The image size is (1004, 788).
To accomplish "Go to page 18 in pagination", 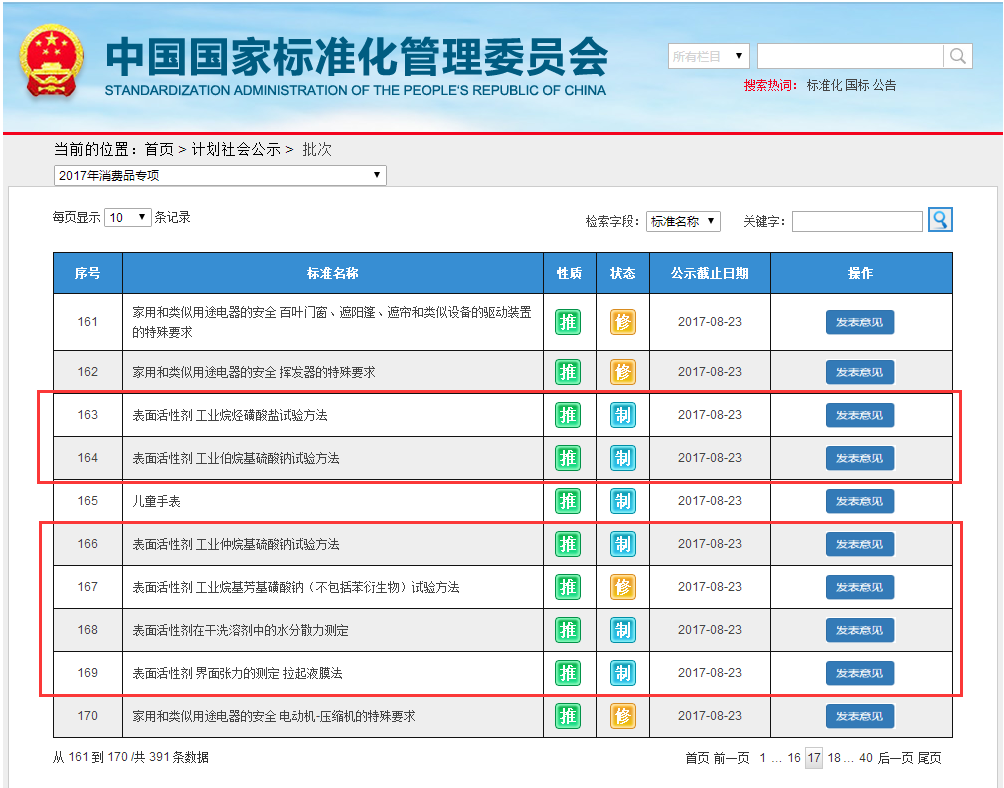I will [834, 758].
